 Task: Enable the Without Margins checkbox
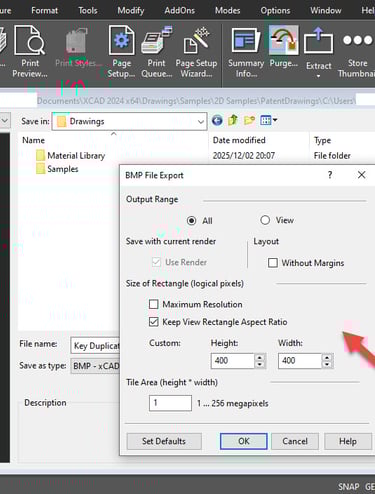pyautogui.click(x=273, y=263)
